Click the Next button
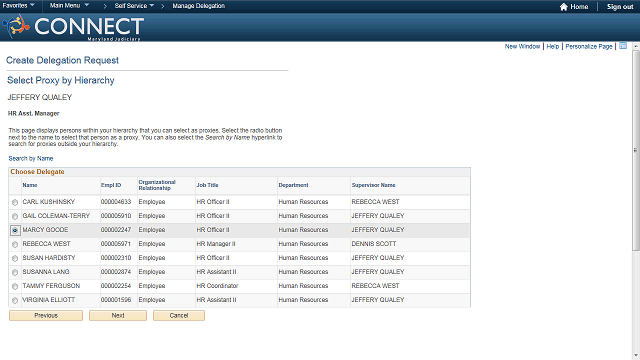 (118, 316)
